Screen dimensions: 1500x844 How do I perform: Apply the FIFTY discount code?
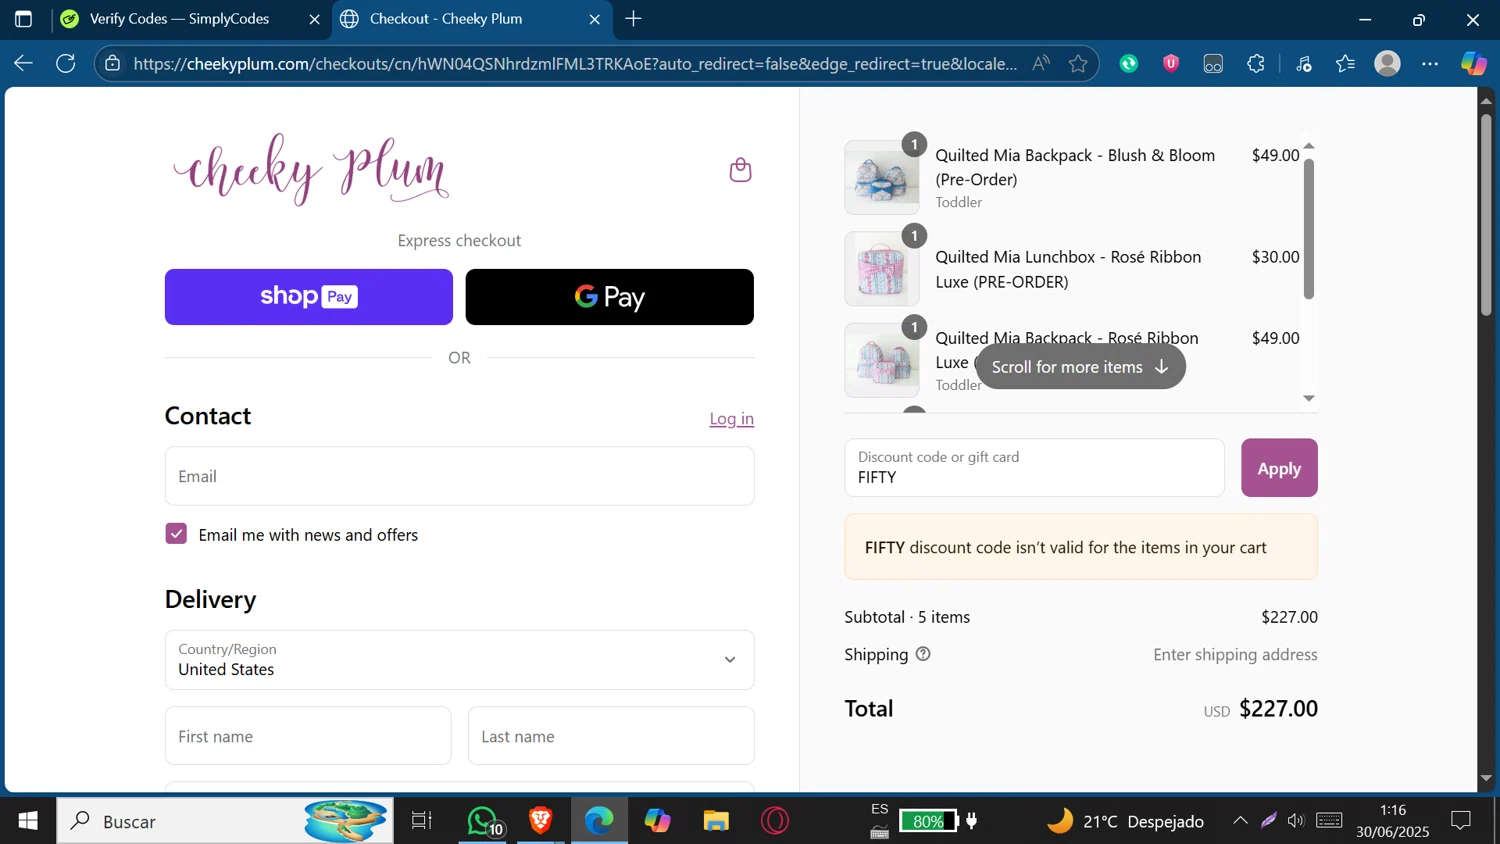click(x=1279, y=468)
